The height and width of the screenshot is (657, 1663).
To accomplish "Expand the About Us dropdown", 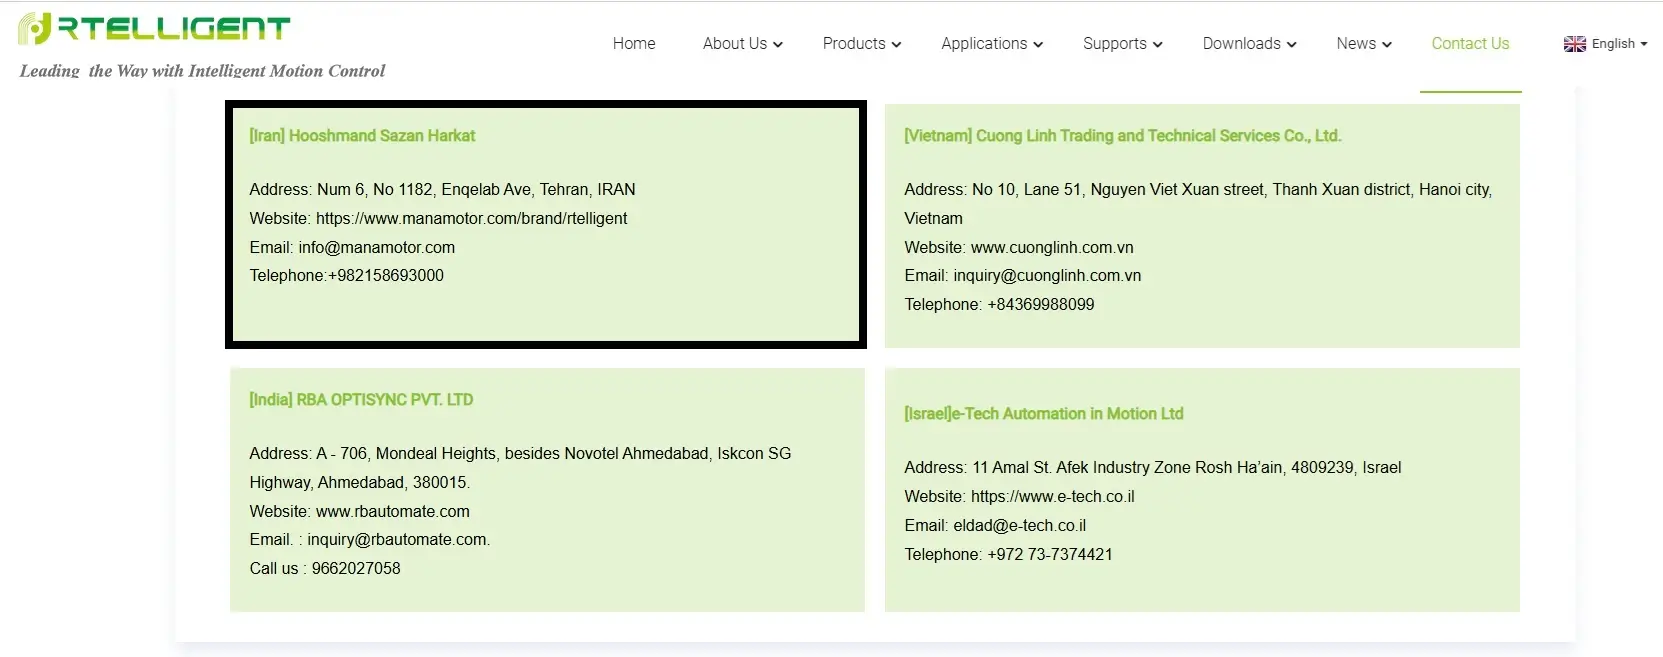I will (x=743, y=44).
